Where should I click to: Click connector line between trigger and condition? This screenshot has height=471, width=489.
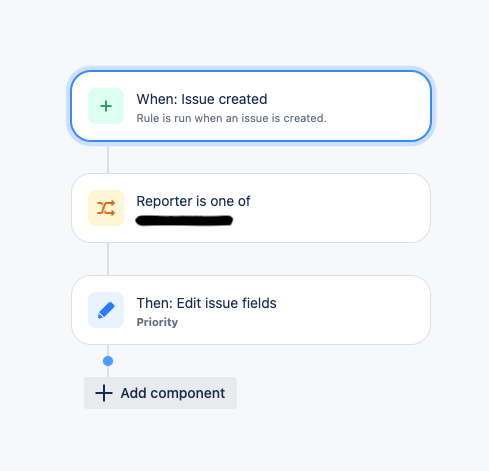[x=108, y=158]
